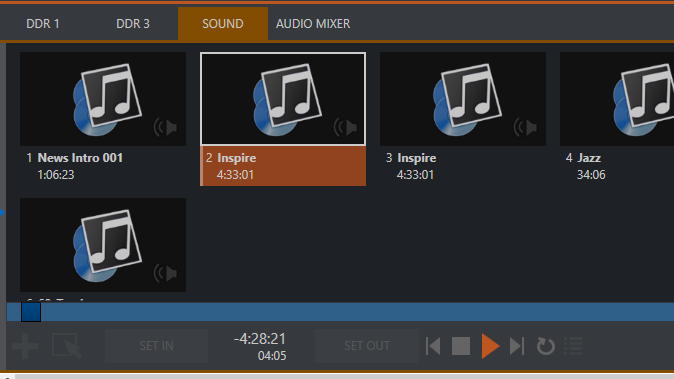Toggle speaker icon on clip 2 Inspire
This screenshot has width=674, height=379.
tap(346, 127)
